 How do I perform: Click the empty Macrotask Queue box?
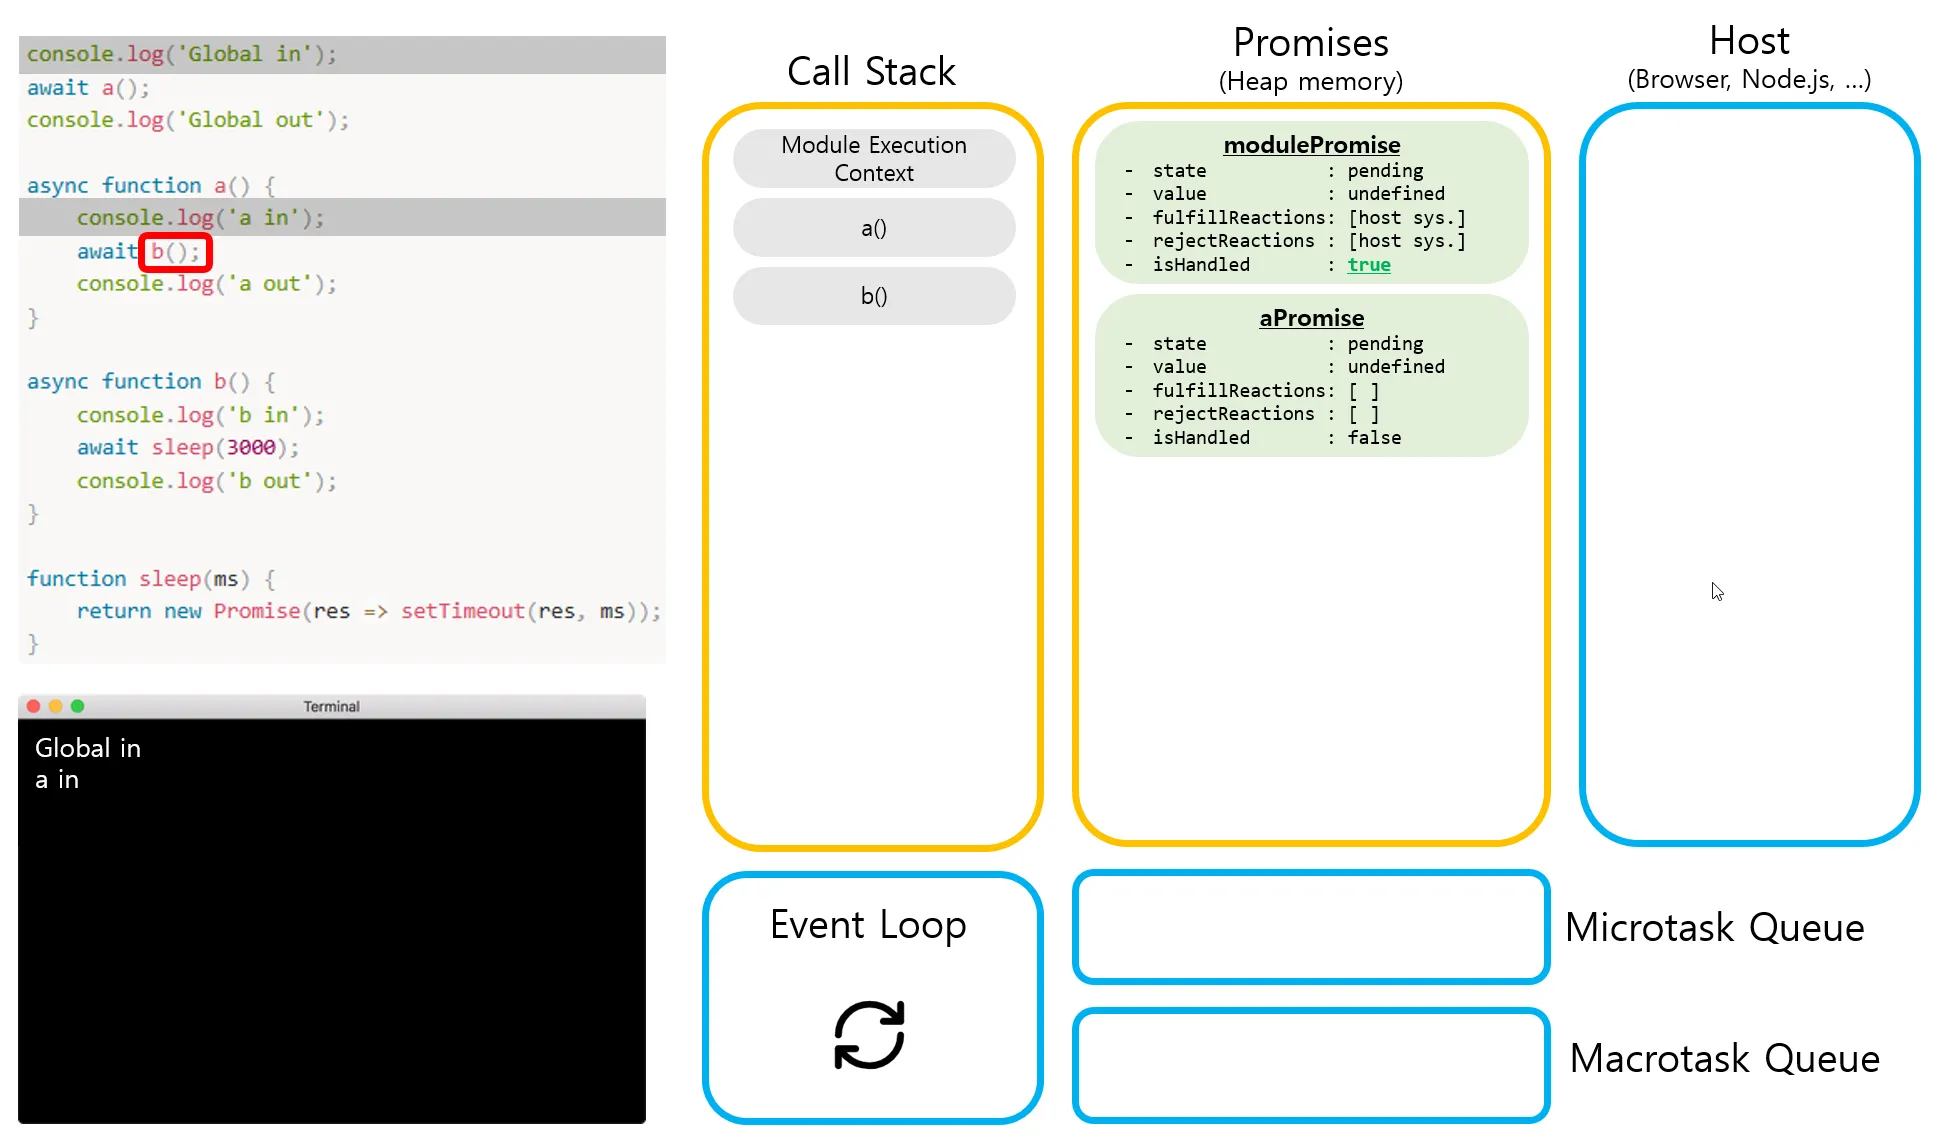click(1310, 1065)
